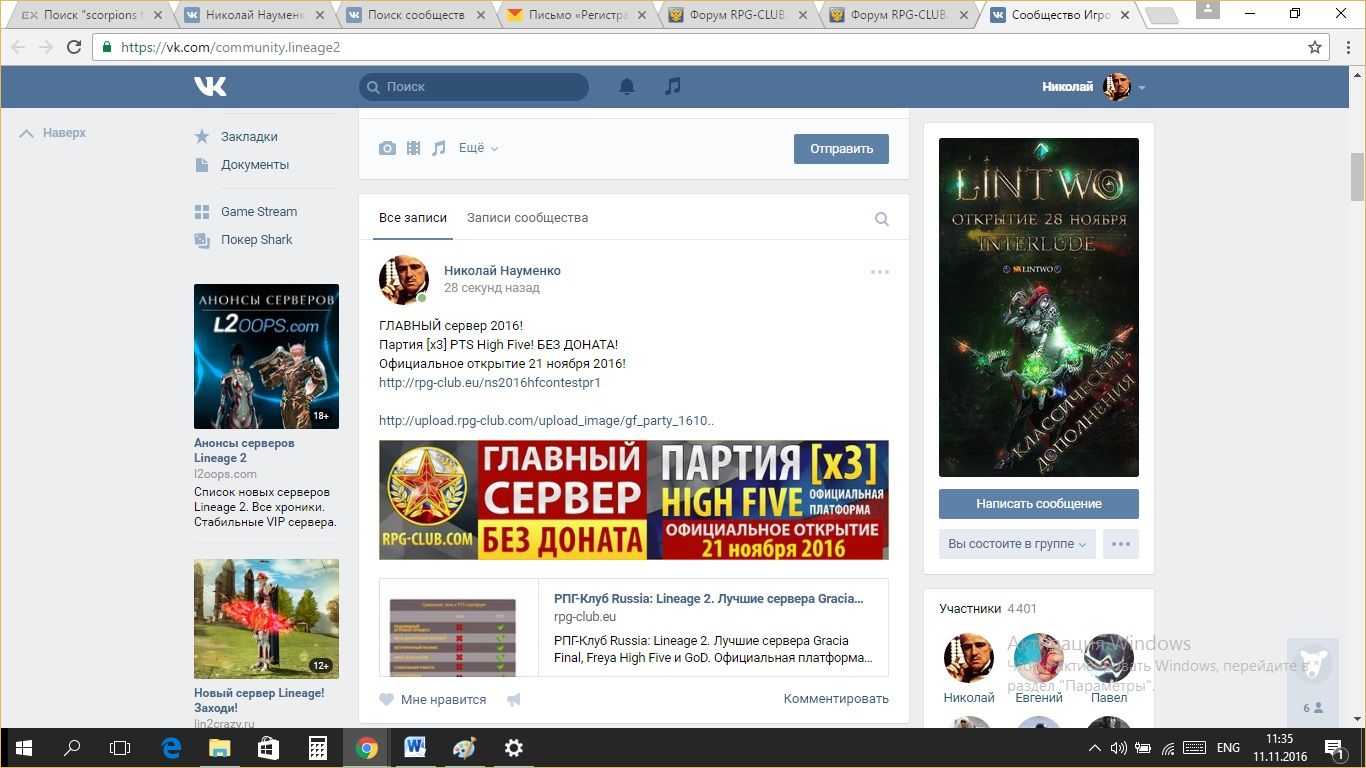This screenshot has height=768, width=1366.
Task: Open the upload.rpg-club.com image link
Action: coord(547,421)
